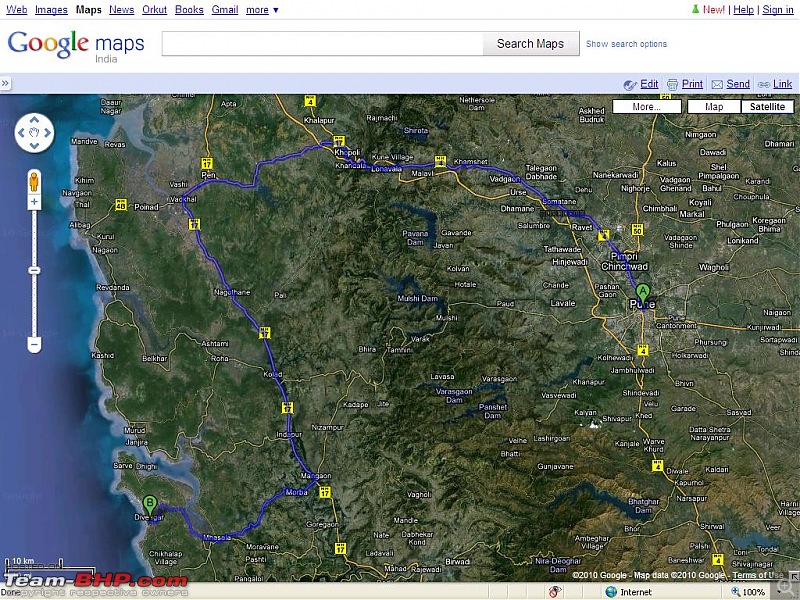This screenshot has width=800, height=600.
Task: Click the Print link
Action: (692, 84)
